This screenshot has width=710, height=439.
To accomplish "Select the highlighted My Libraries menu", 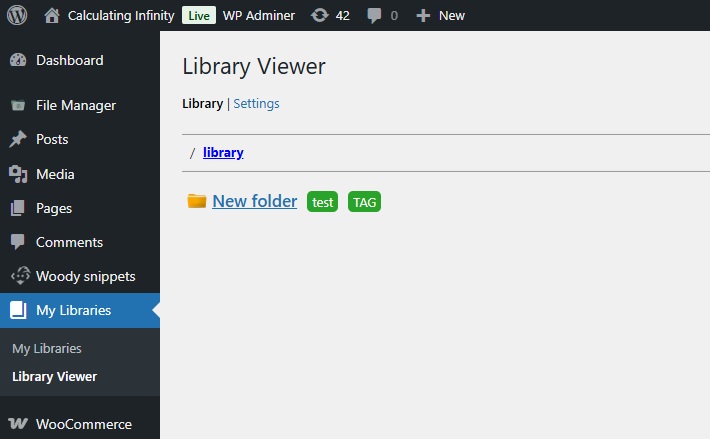I will click(80, 310).
